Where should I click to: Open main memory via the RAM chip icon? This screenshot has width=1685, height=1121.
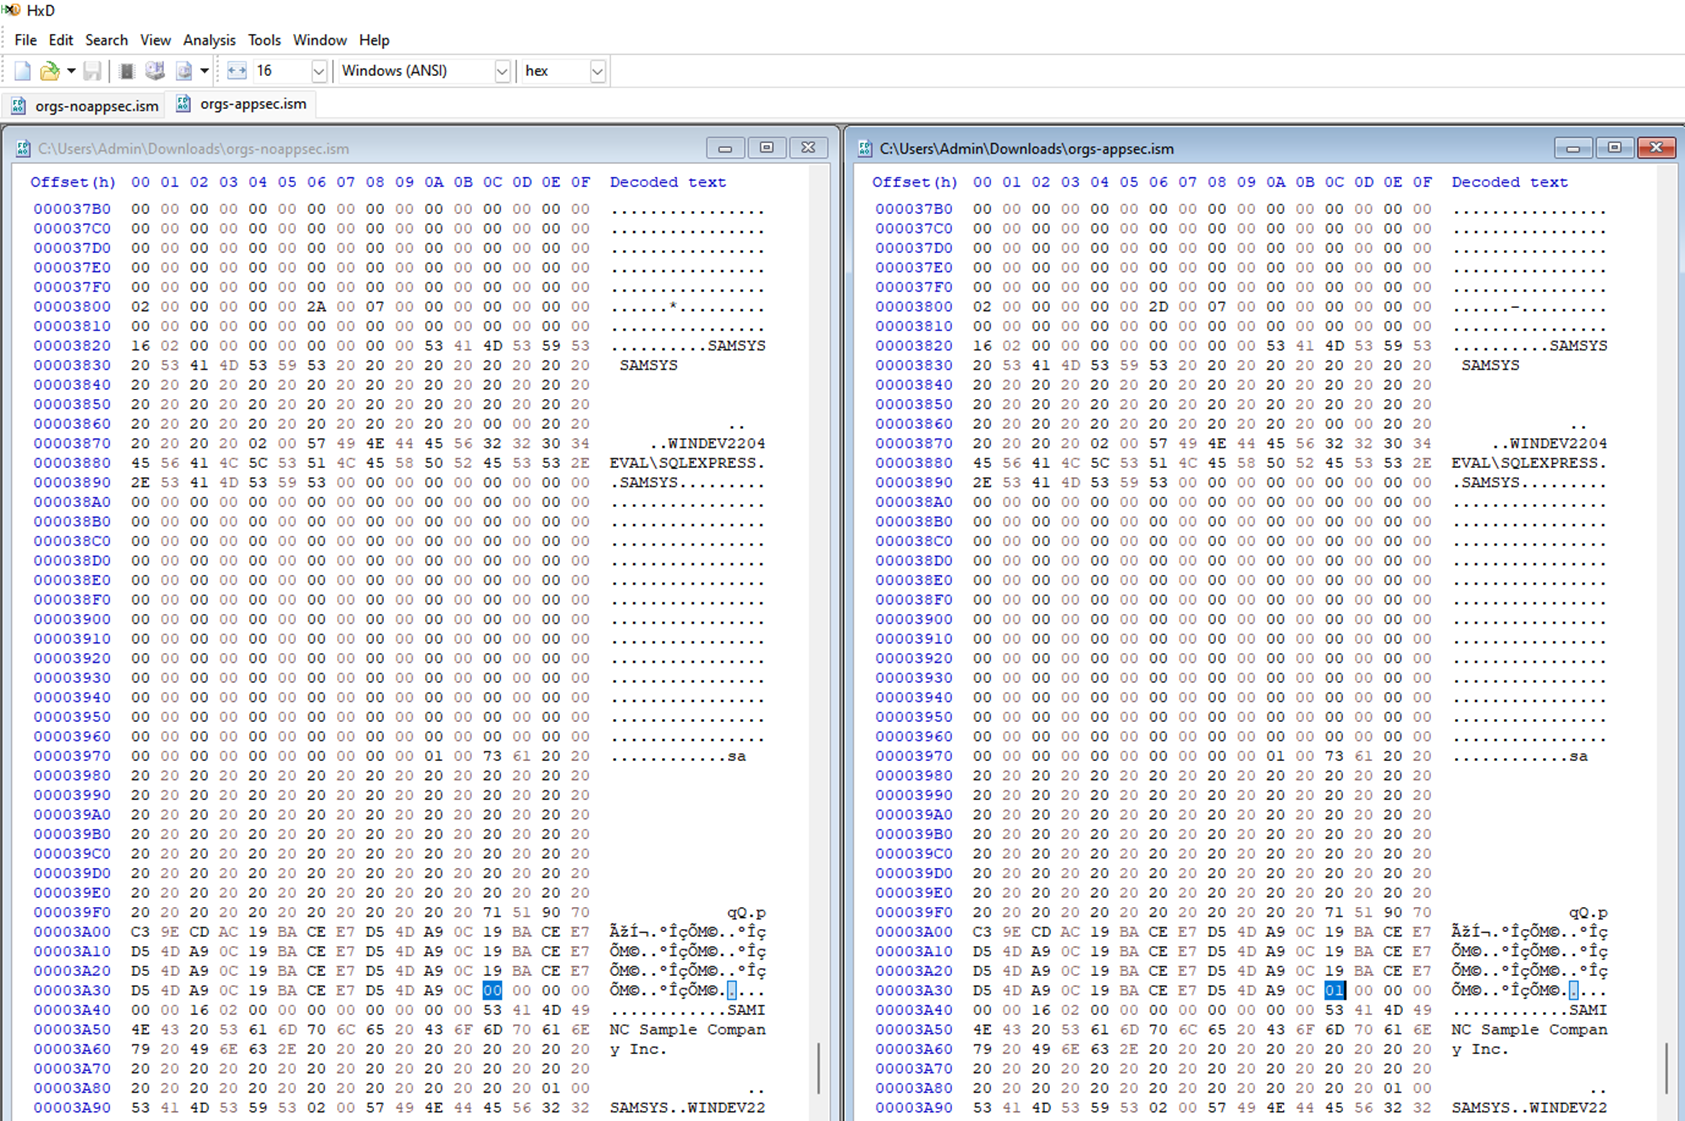point(127,71)
